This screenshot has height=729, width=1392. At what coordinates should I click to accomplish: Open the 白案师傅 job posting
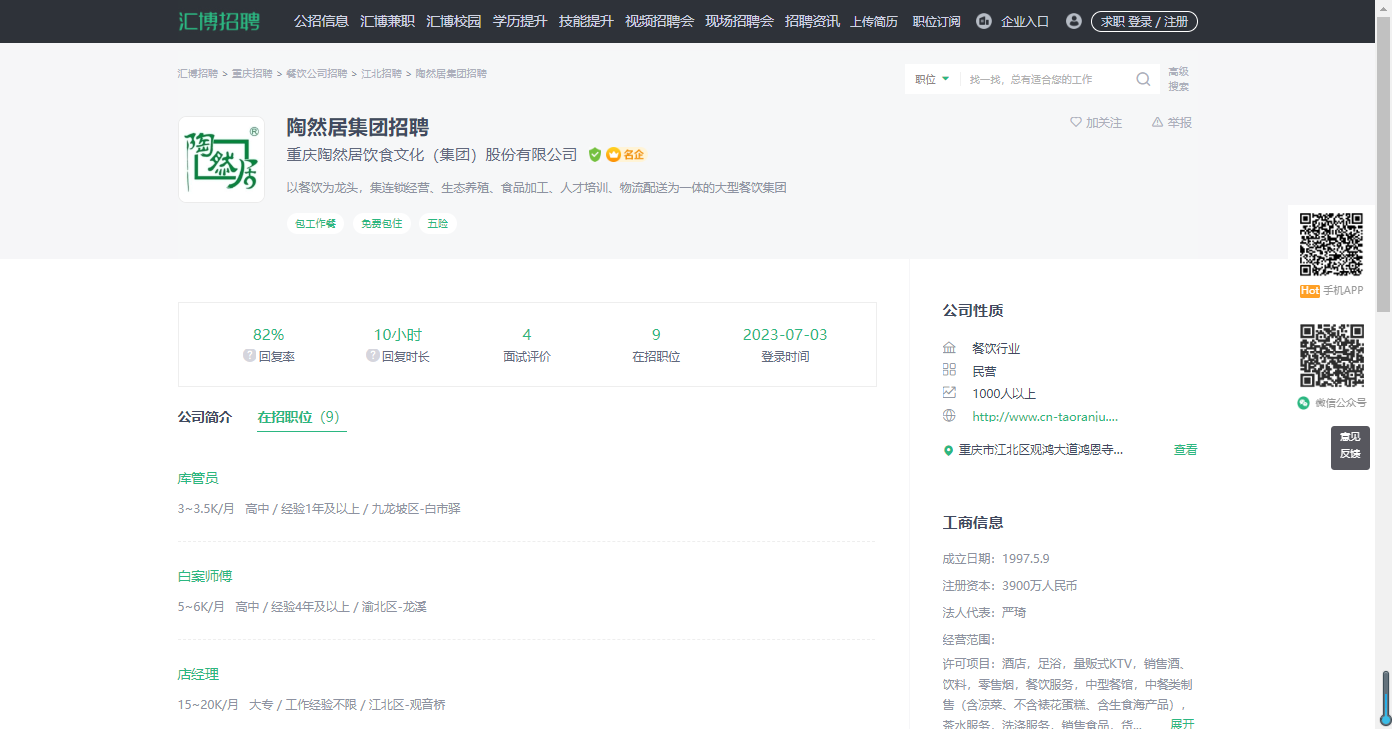click(x=205, y=576)
